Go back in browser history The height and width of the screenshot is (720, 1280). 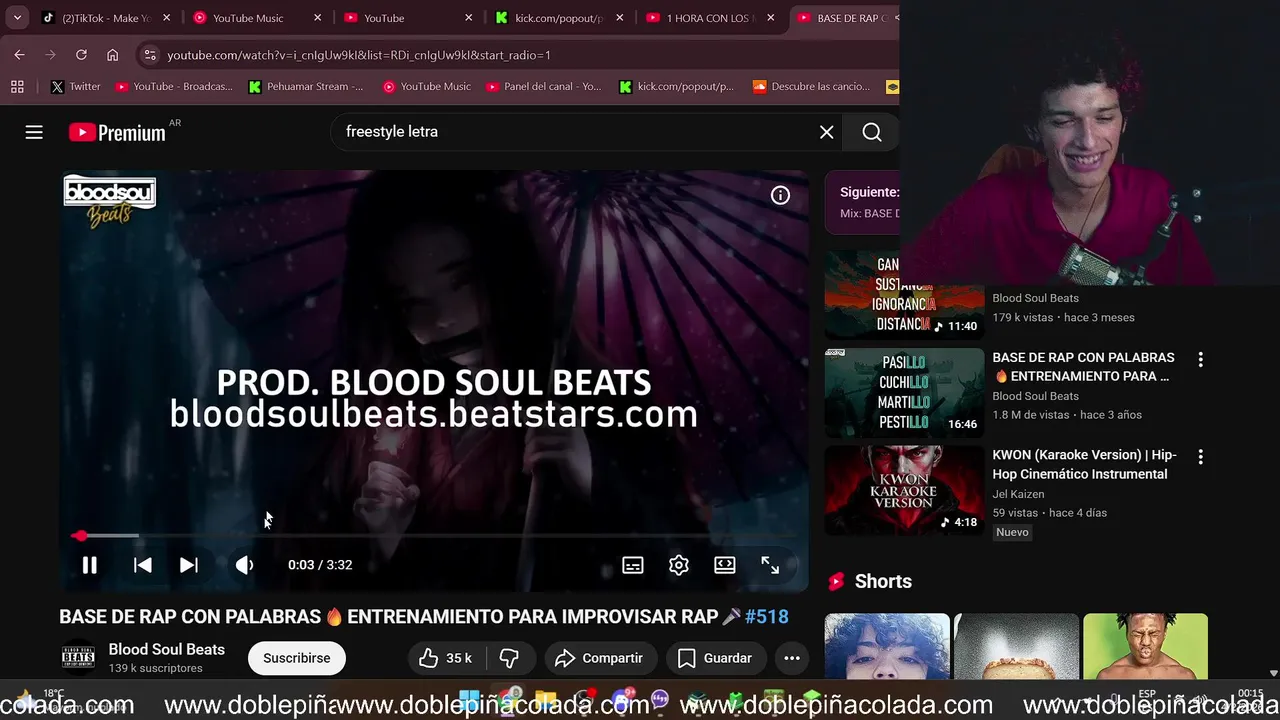19,55
